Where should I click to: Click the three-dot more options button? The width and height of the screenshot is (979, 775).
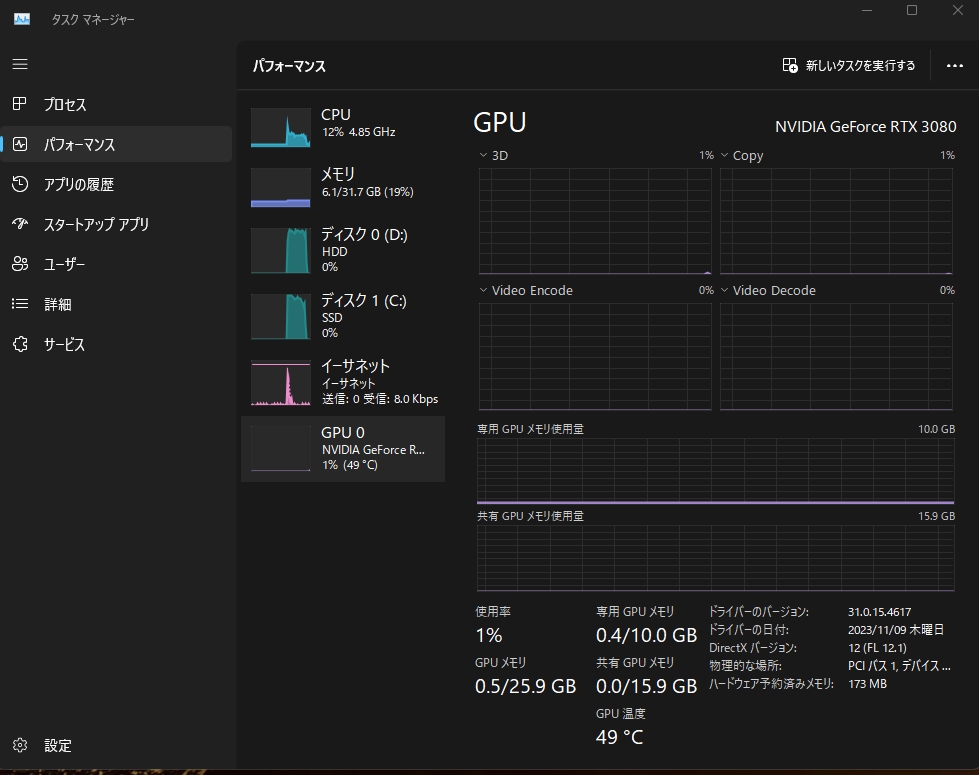click(954, 66)
